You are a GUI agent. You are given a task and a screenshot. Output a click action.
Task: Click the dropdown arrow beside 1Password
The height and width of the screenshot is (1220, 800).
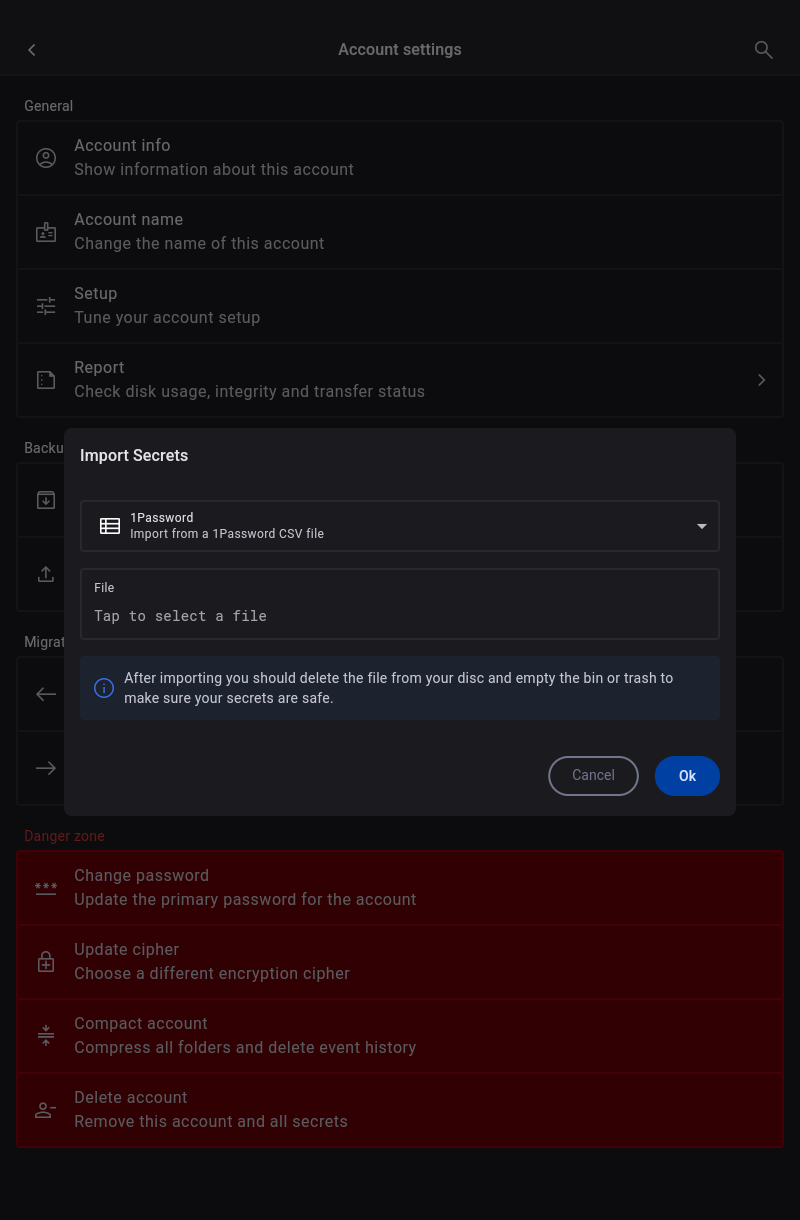[x=702, y=526]
